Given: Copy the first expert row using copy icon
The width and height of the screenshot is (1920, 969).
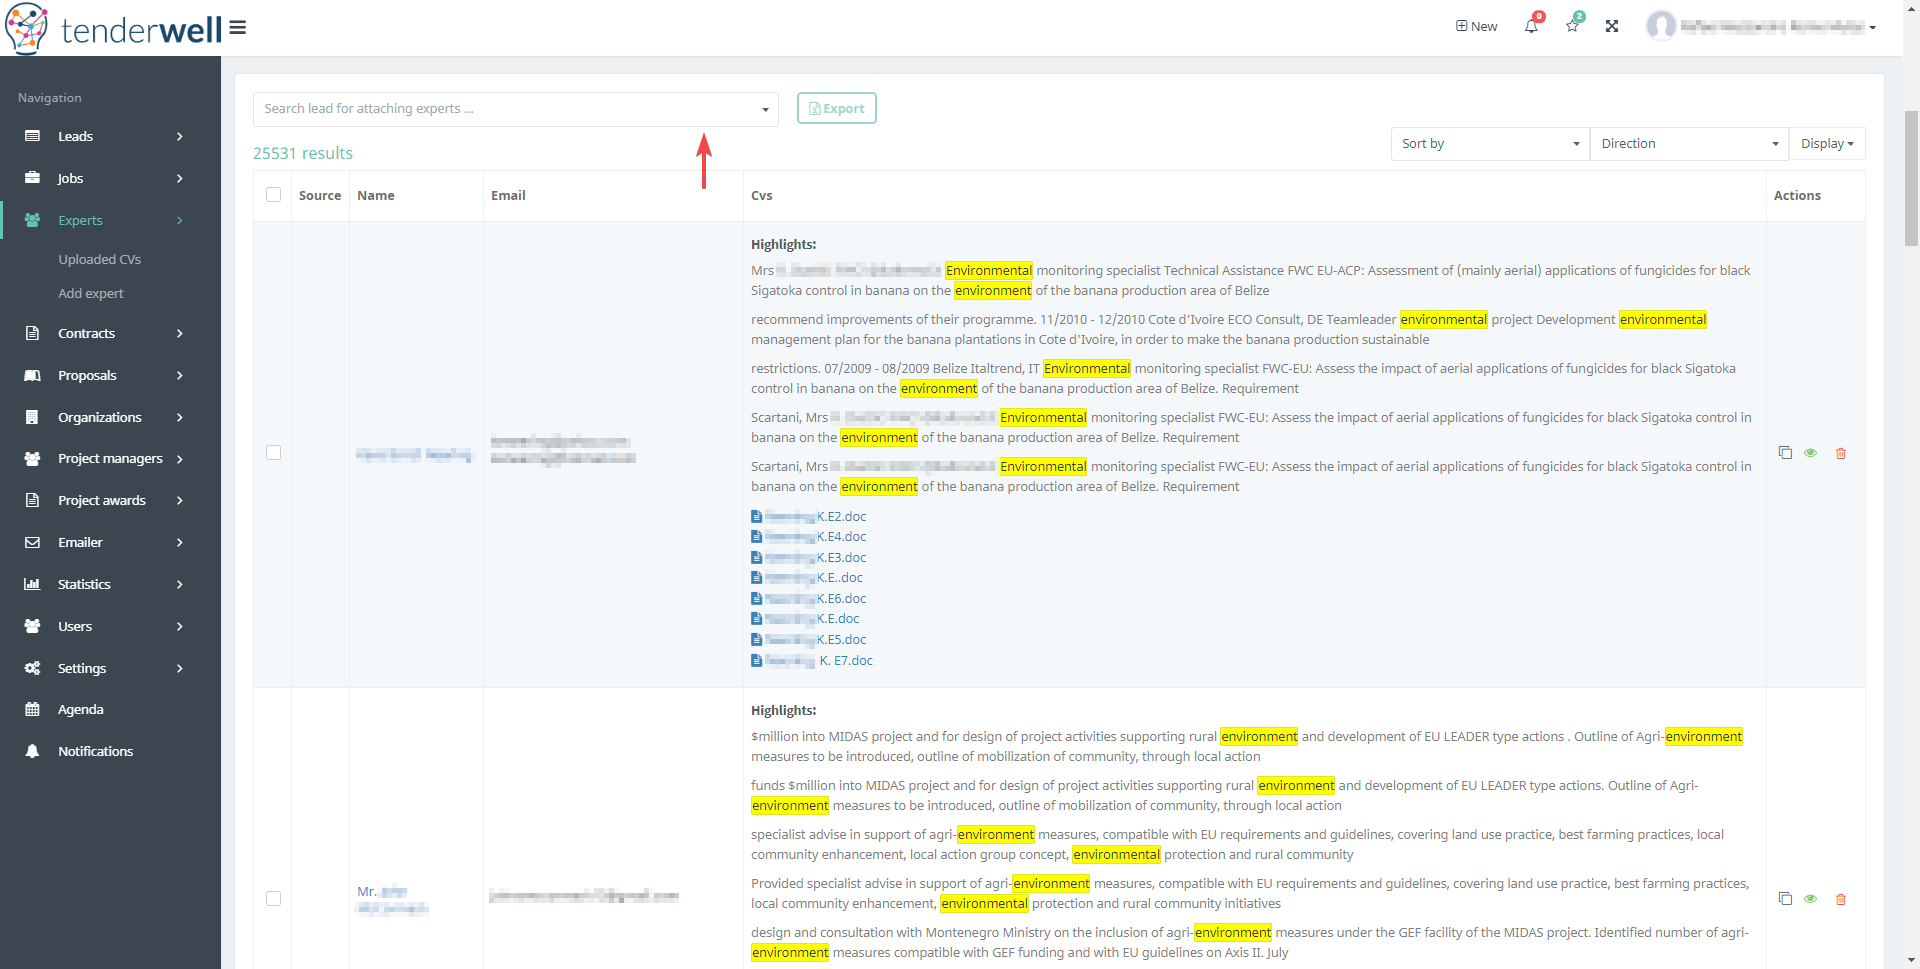Looking at the screenshot, I should [1785, 453].
